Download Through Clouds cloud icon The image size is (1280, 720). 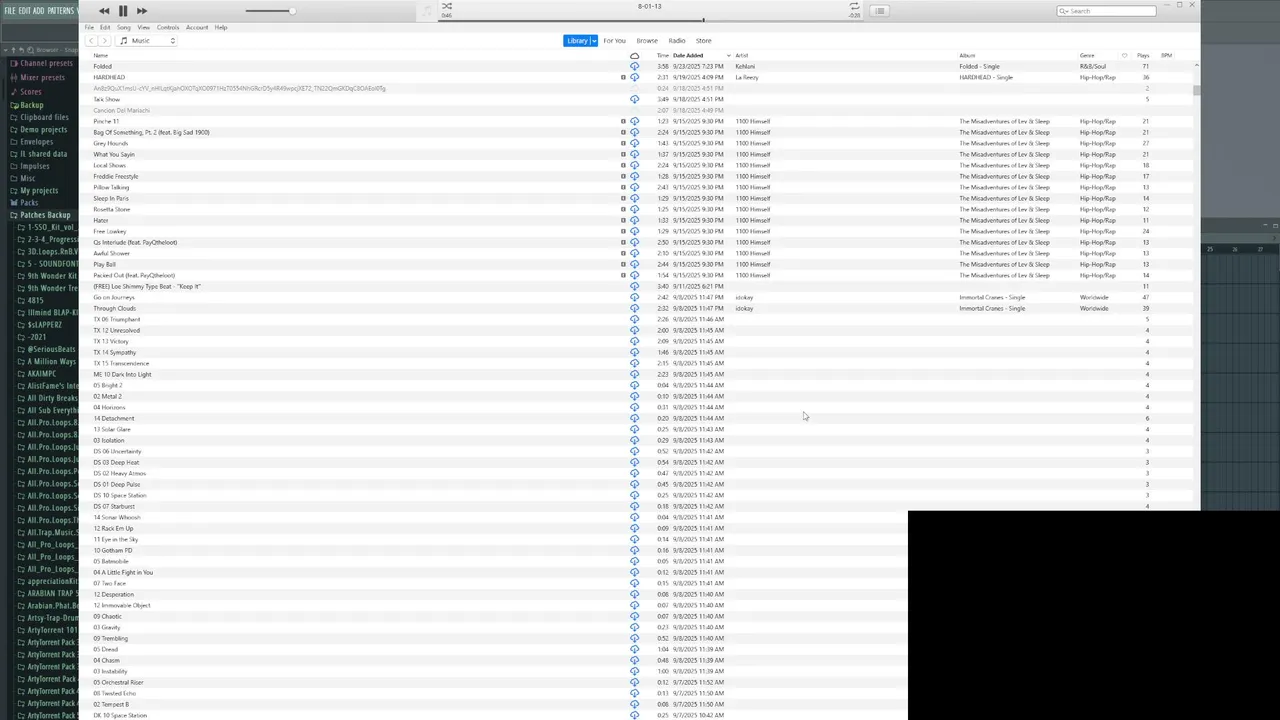tap(634, 308)
